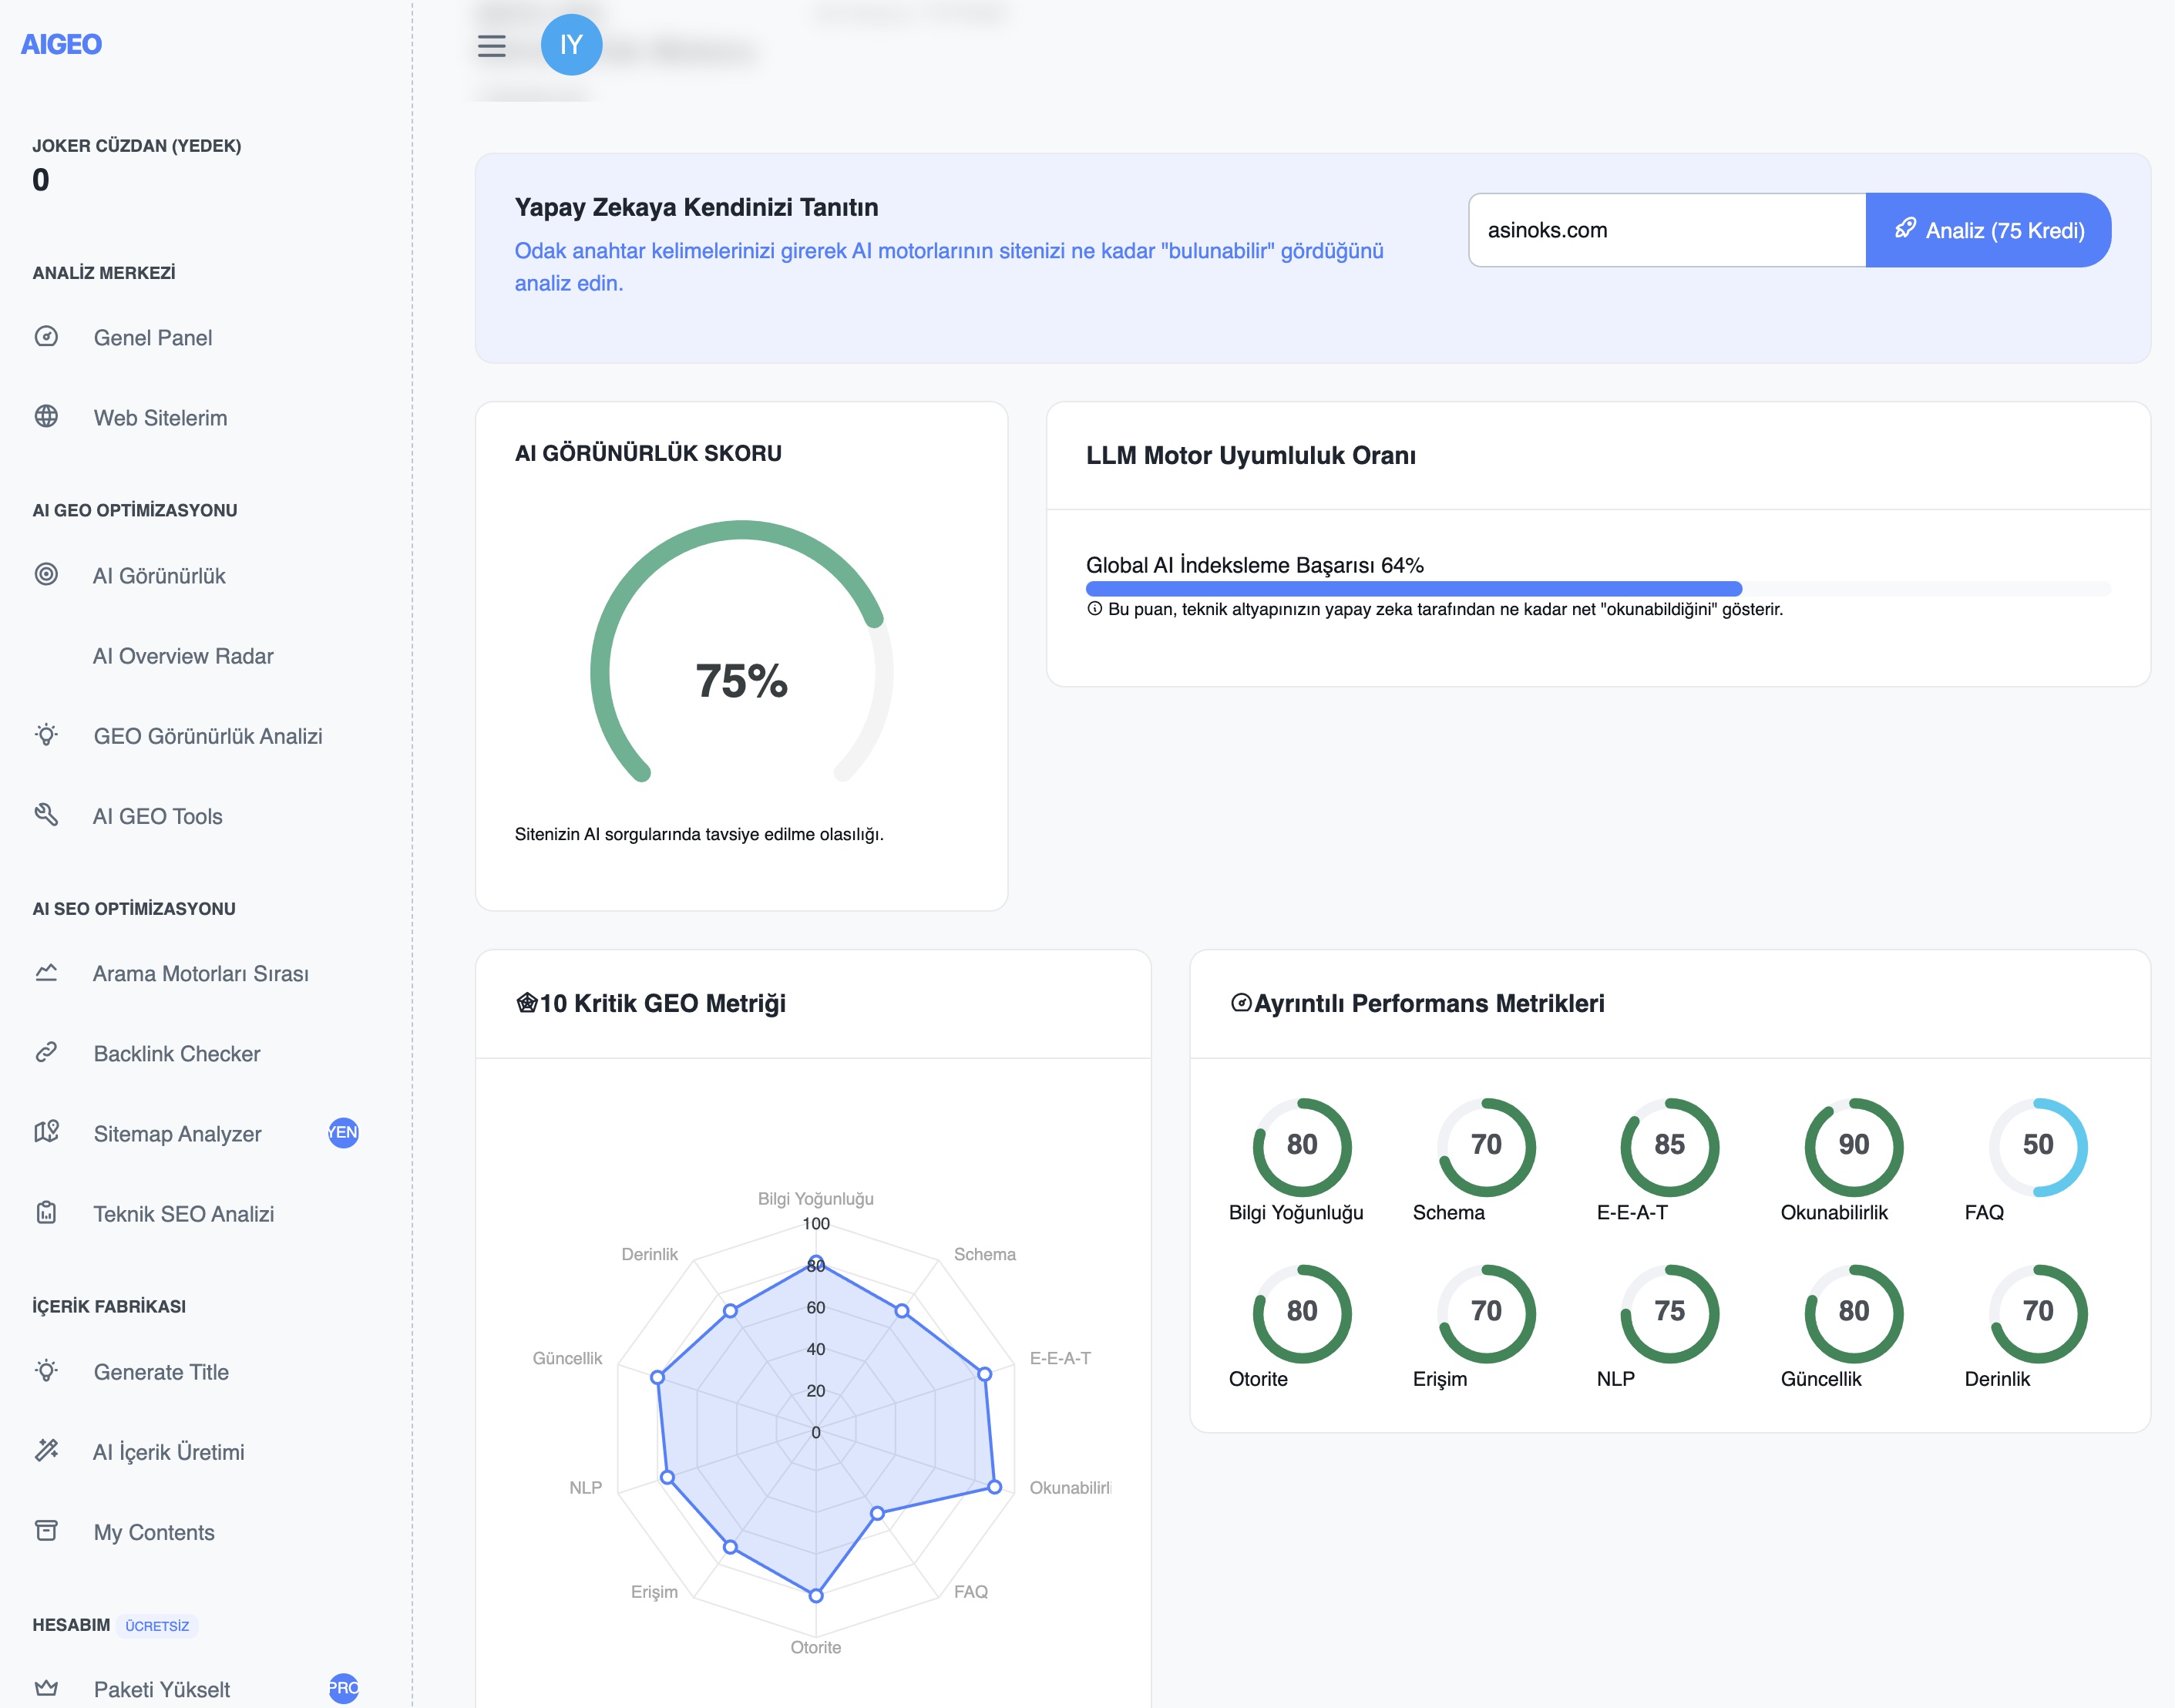
Task: Click the Backlink Checker link icon
Action: [x=46, y=1053]
